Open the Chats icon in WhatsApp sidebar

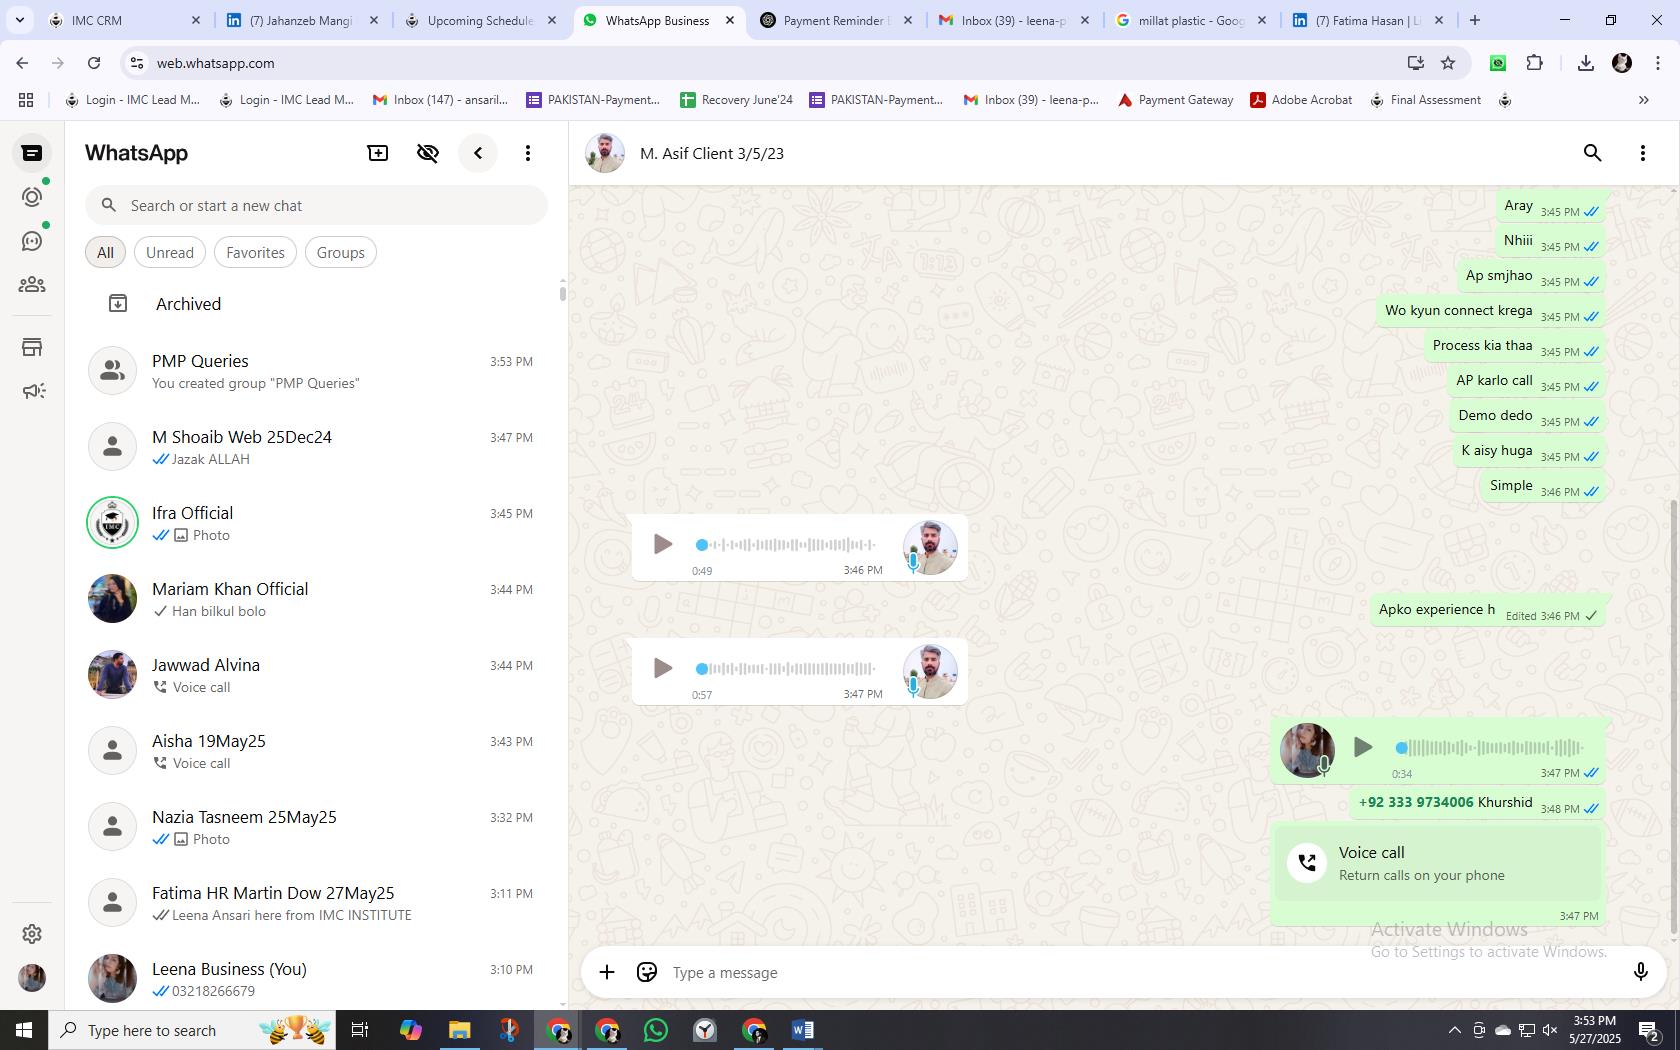pos(32,153)
